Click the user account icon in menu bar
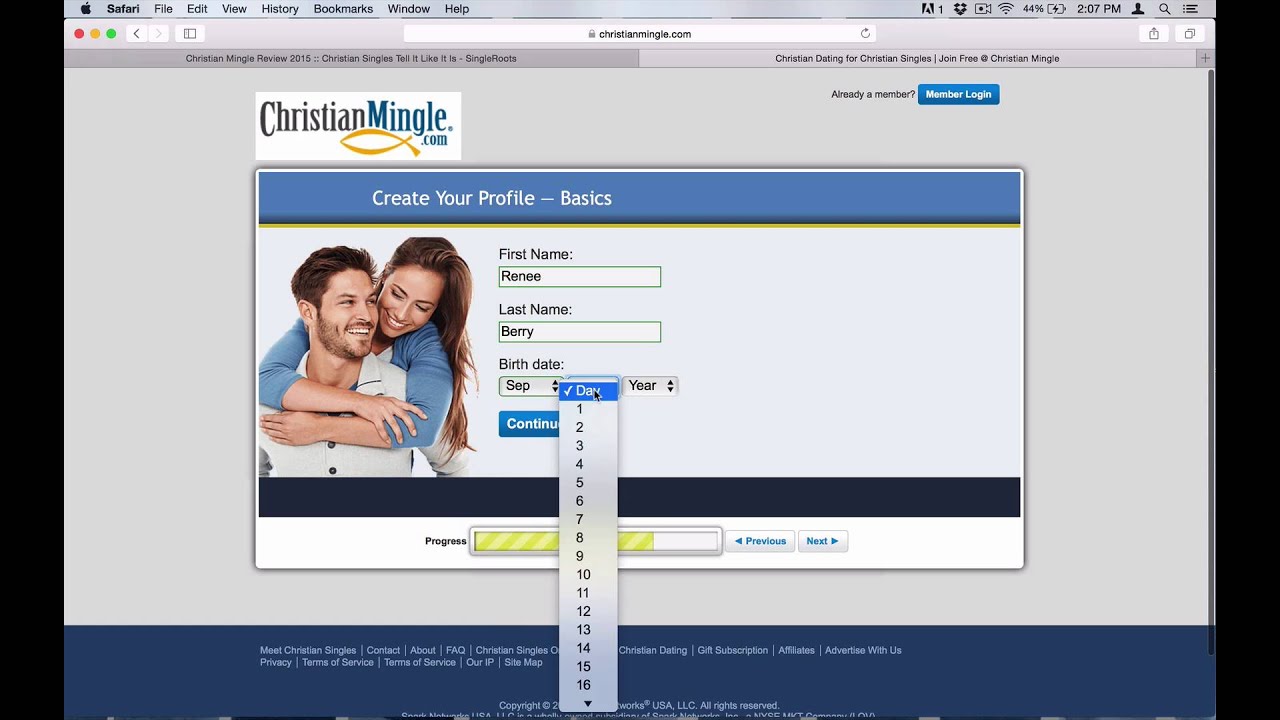This screenshot has width=1280, height=720. [1138, 9]
